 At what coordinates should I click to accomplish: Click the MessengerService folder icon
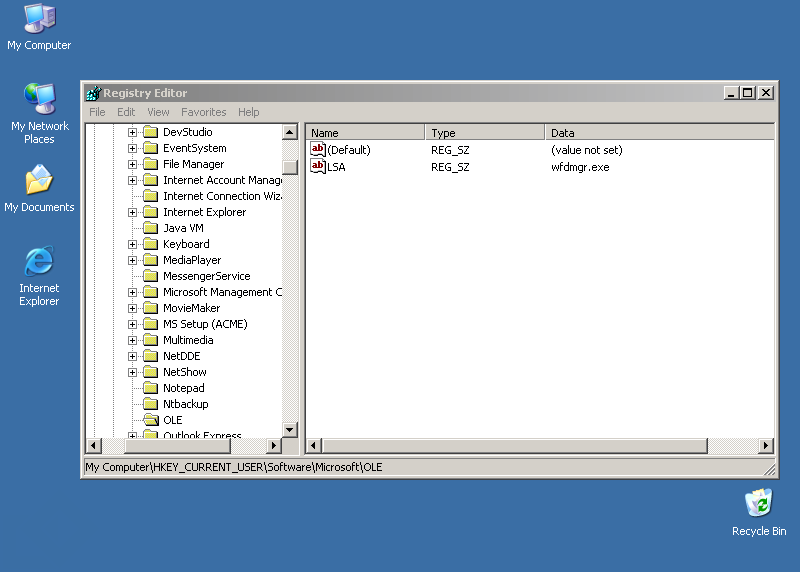point(151,276)
